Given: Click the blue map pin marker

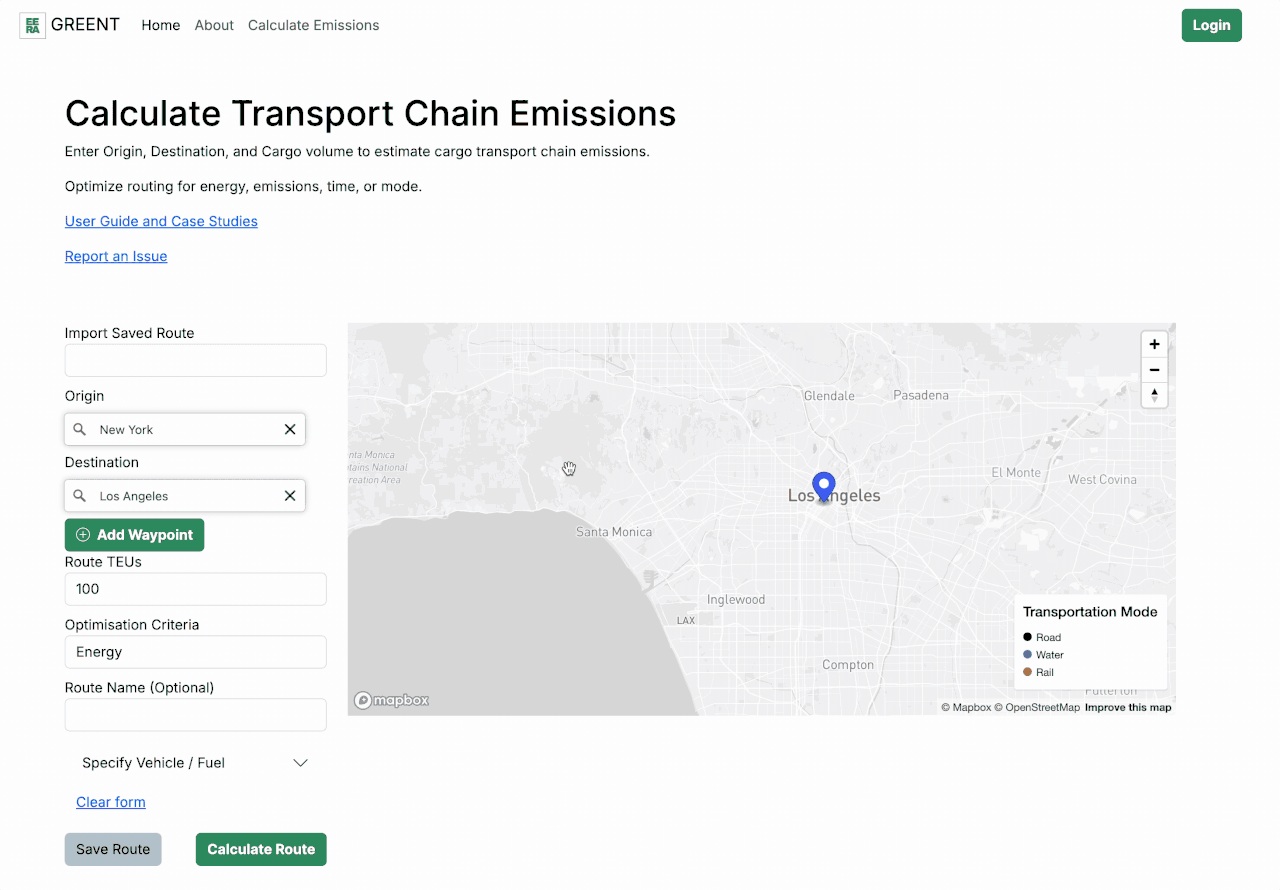Looking at the screenshot, I should tap(823, 486).
